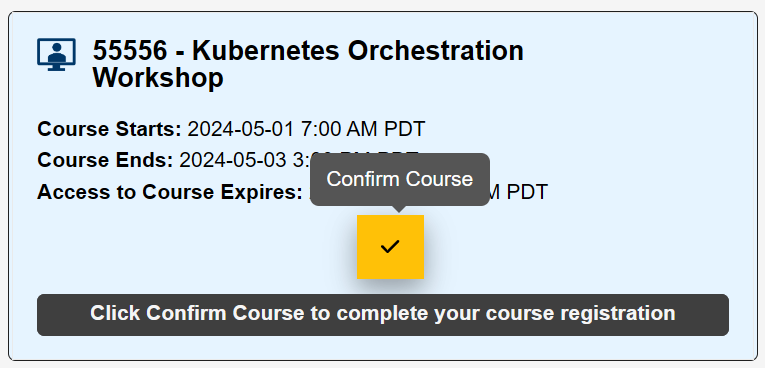Screen dimensions: 765x368
Task: Click the Course Starts label
Action: coord(109,129)
